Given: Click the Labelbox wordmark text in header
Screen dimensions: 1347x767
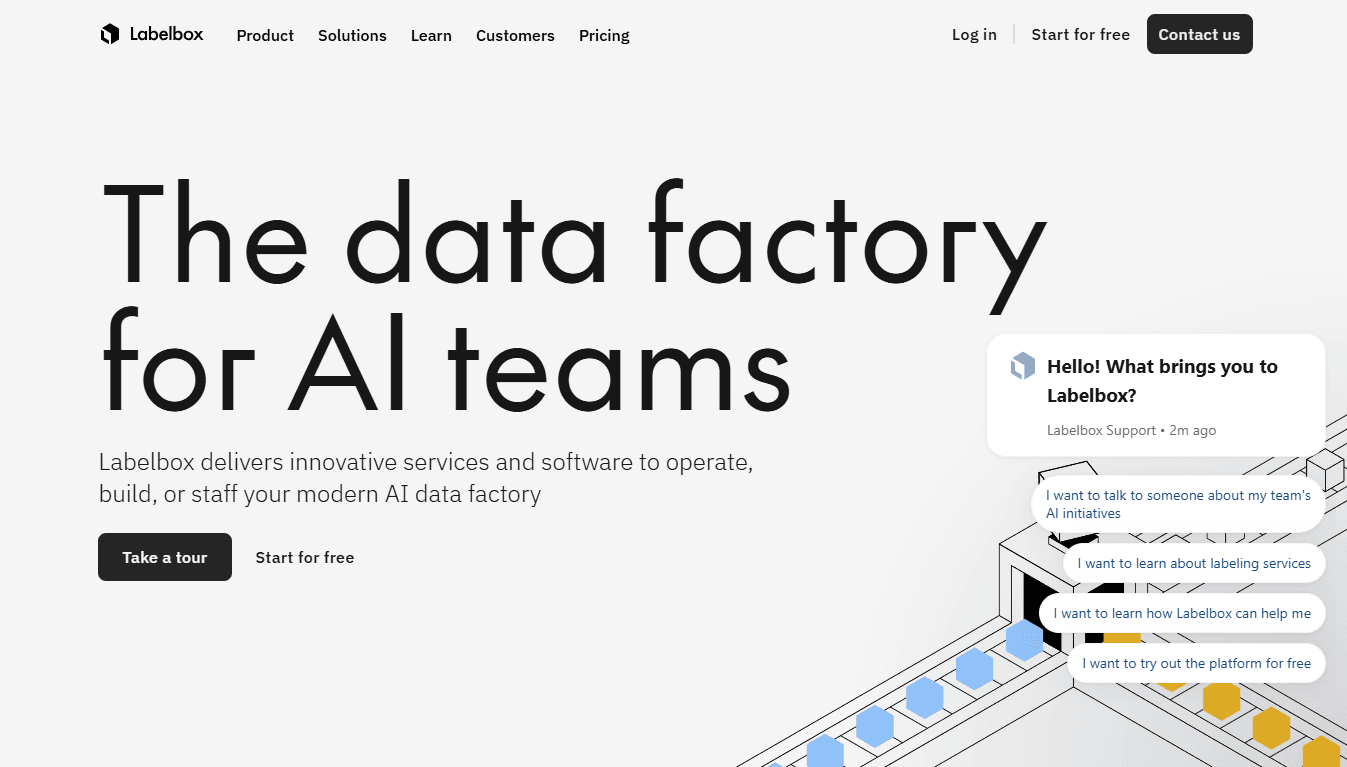Looking at the screenshot, I should [166, 35].
